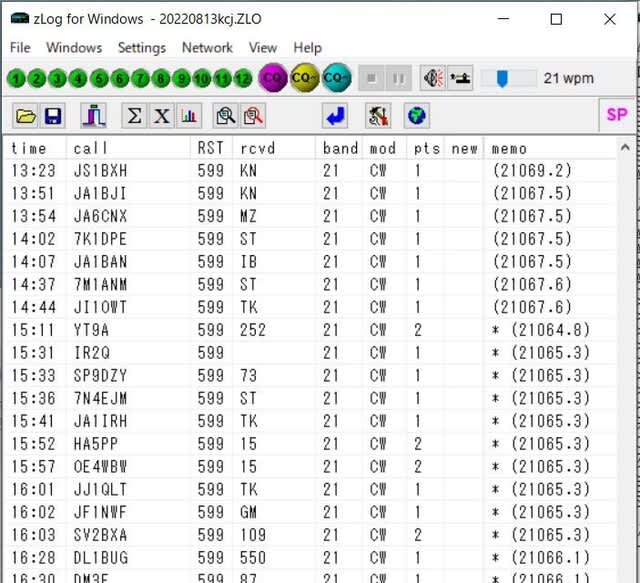Screen dimensions: 640x583
Task: Open the File menu
Action: click(20, 47)
